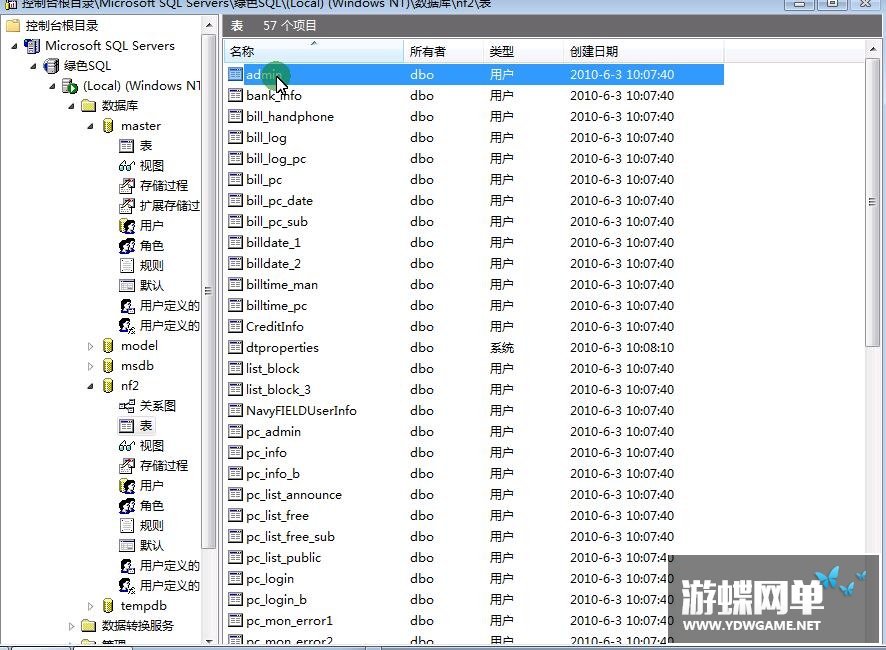886x650 pixels.
Task: Select the 表 node under nf2
Action: click(x=146, y=426)
